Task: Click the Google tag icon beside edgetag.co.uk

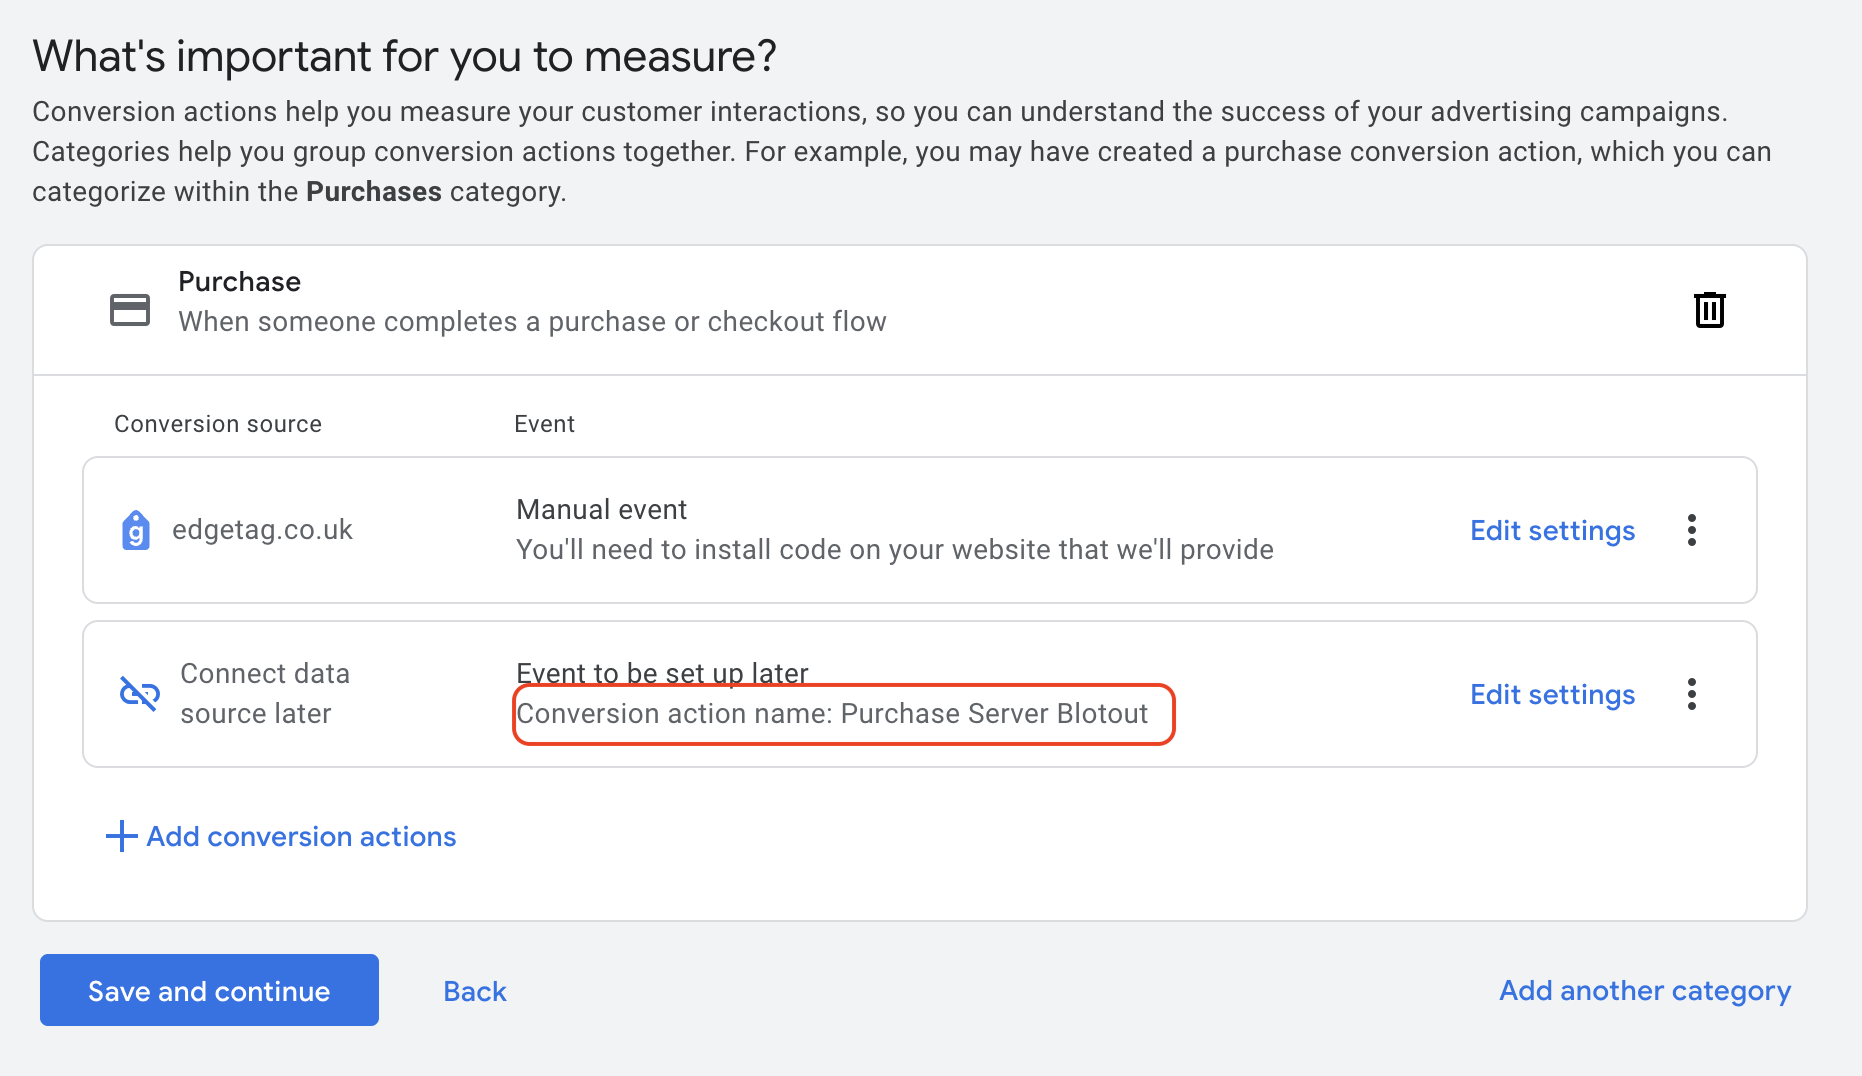Action: (136, 530)
